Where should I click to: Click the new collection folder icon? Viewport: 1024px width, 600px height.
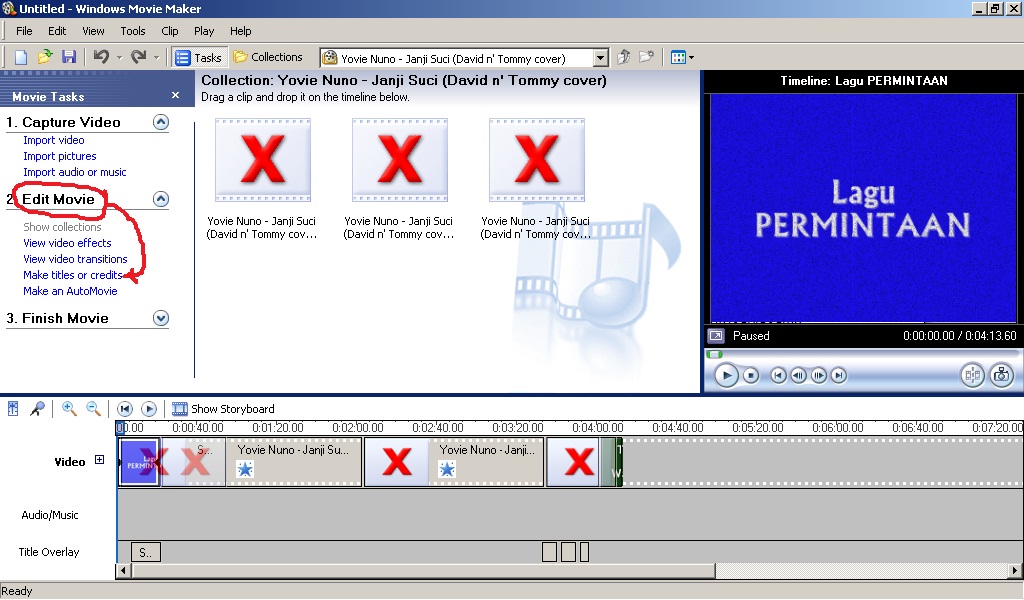(x=647, y=57)
